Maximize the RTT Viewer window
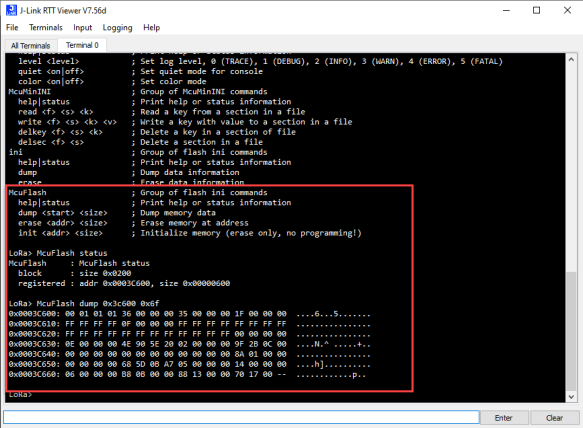The width and height of the screenshot is (583, 428). coord(537,10)
